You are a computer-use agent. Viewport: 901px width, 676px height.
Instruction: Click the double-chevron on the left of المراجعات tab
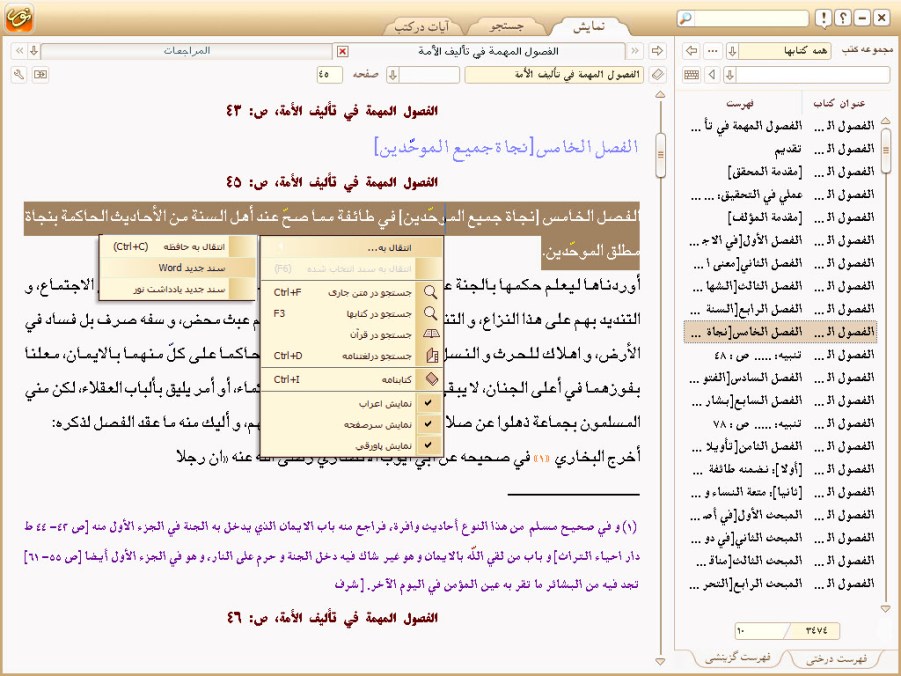[20, 51]
